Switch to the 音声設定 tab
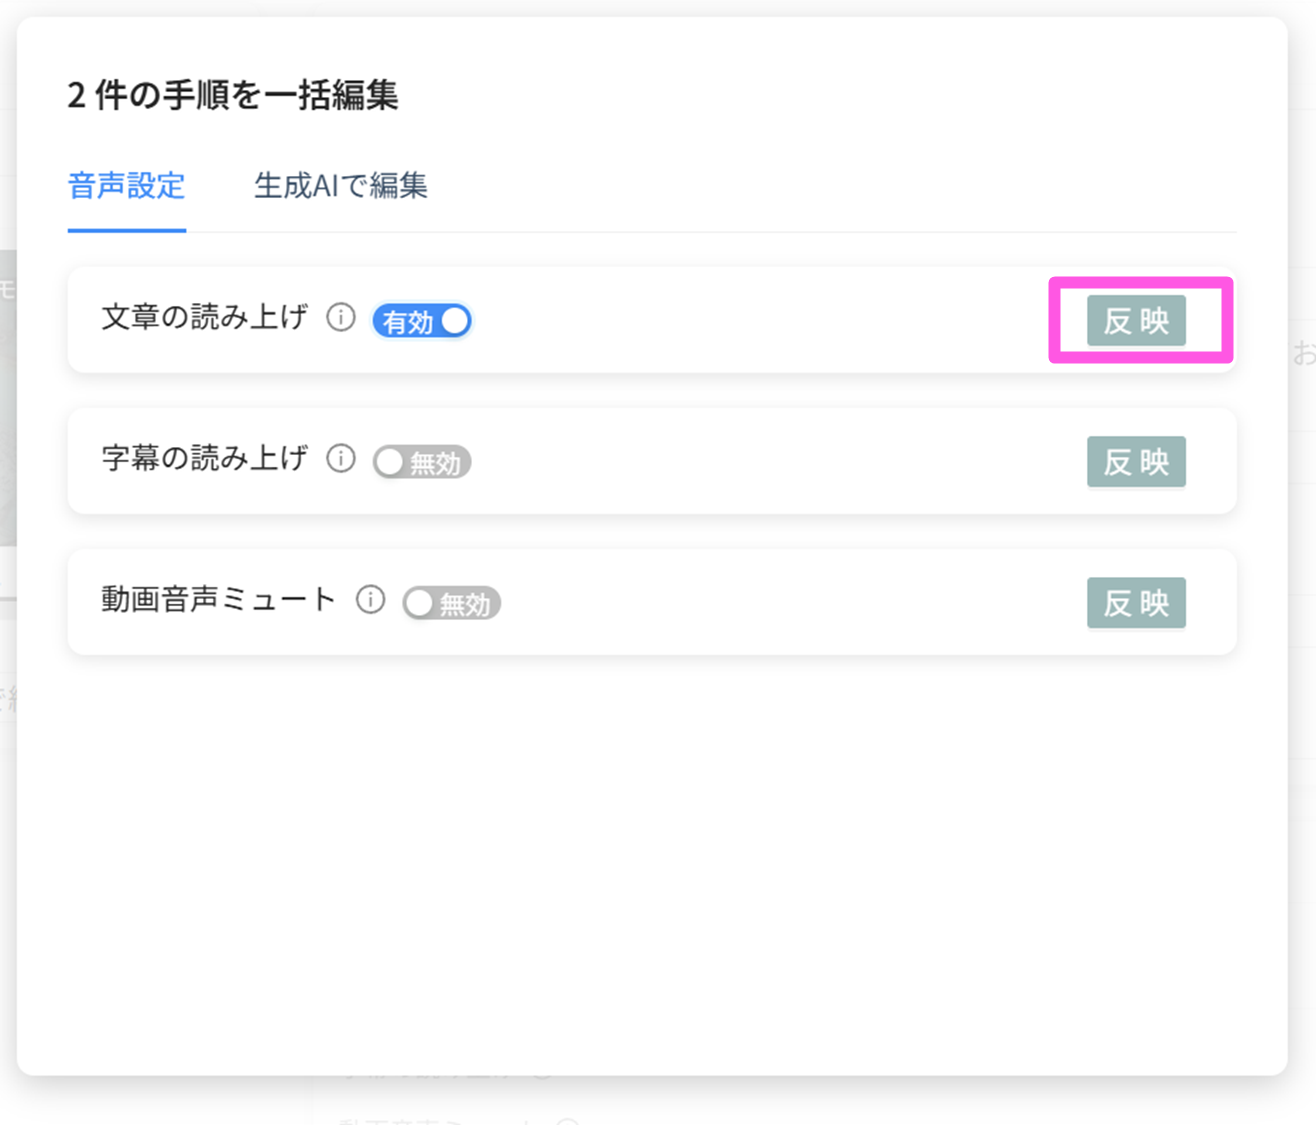 pyautogui.click(x=127, y=186)
